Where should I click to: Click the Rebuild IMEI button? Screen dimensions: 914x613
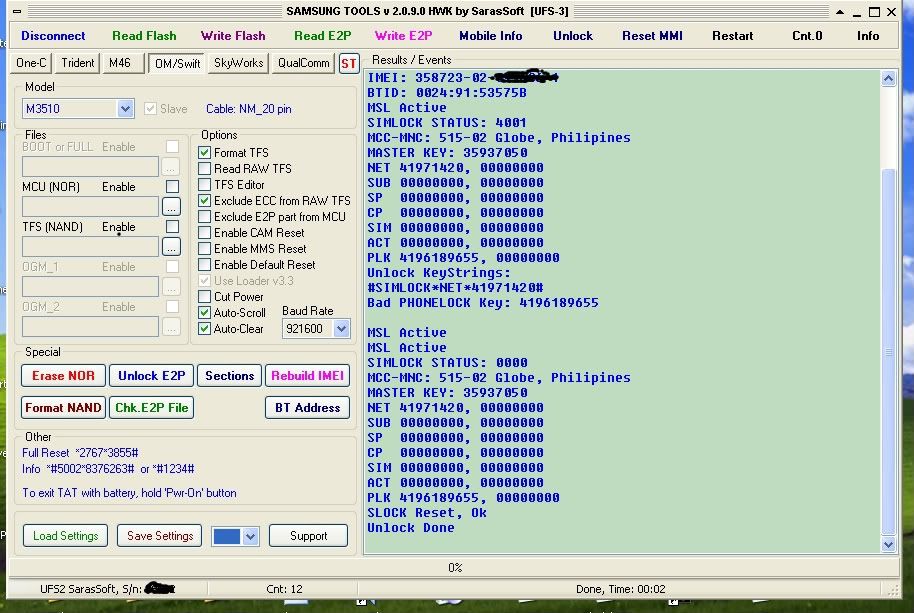click(x=307, y=376)
